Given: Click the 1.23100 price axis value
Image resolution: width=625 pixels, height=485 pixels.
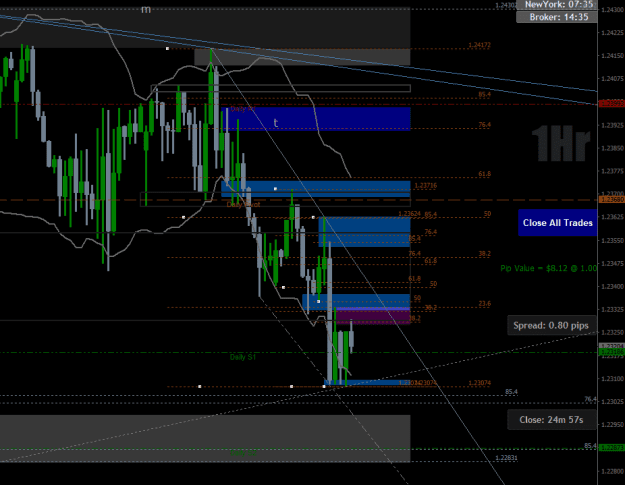Looking at the screenshot, I should tap(613, 379).
